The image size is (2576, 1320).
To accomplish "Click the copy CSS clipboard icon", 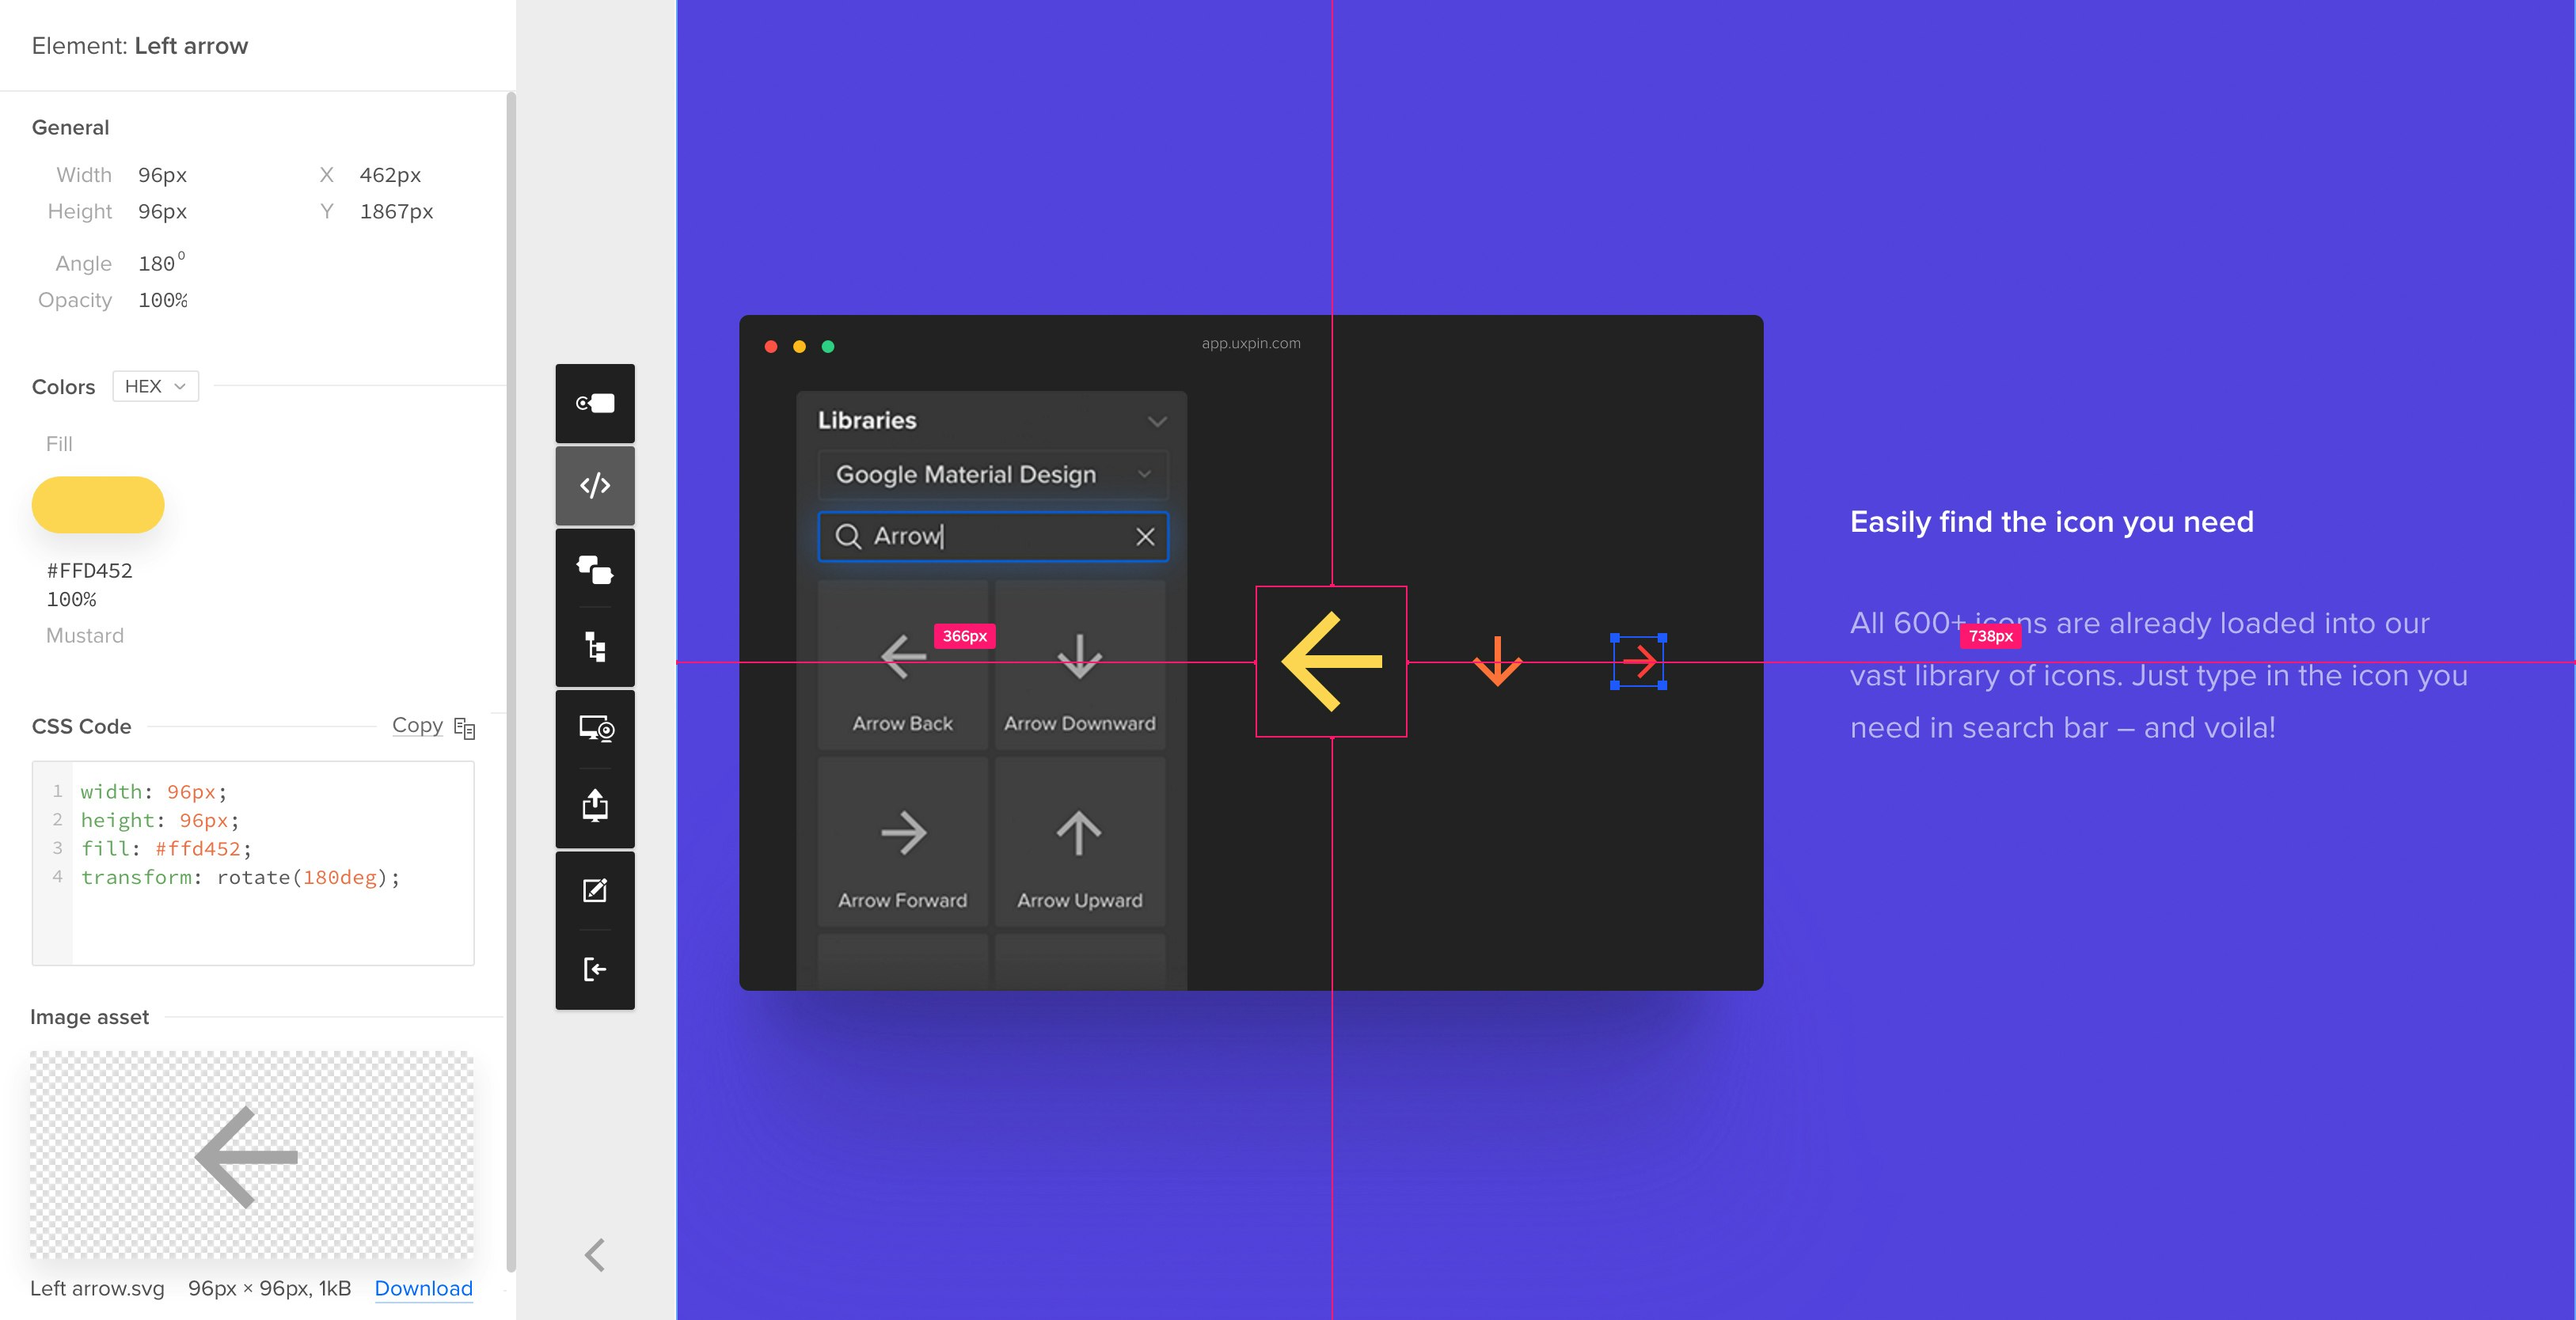I will (x=464, y=728).
